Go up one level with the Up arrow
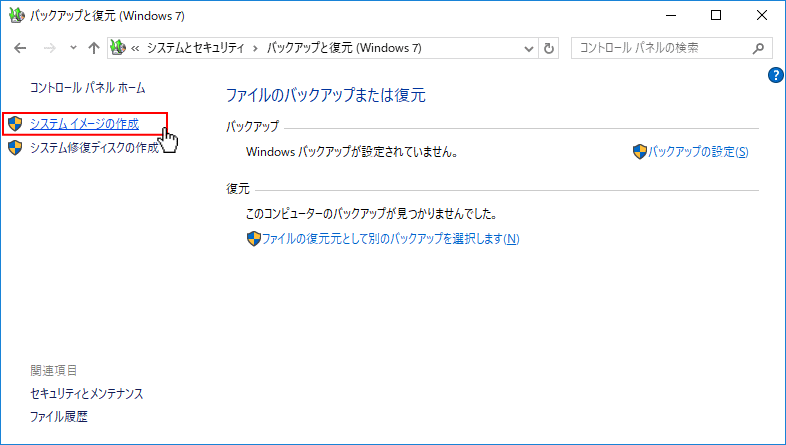The width and height of the screenshot is (786, 445). pos(94,48)
